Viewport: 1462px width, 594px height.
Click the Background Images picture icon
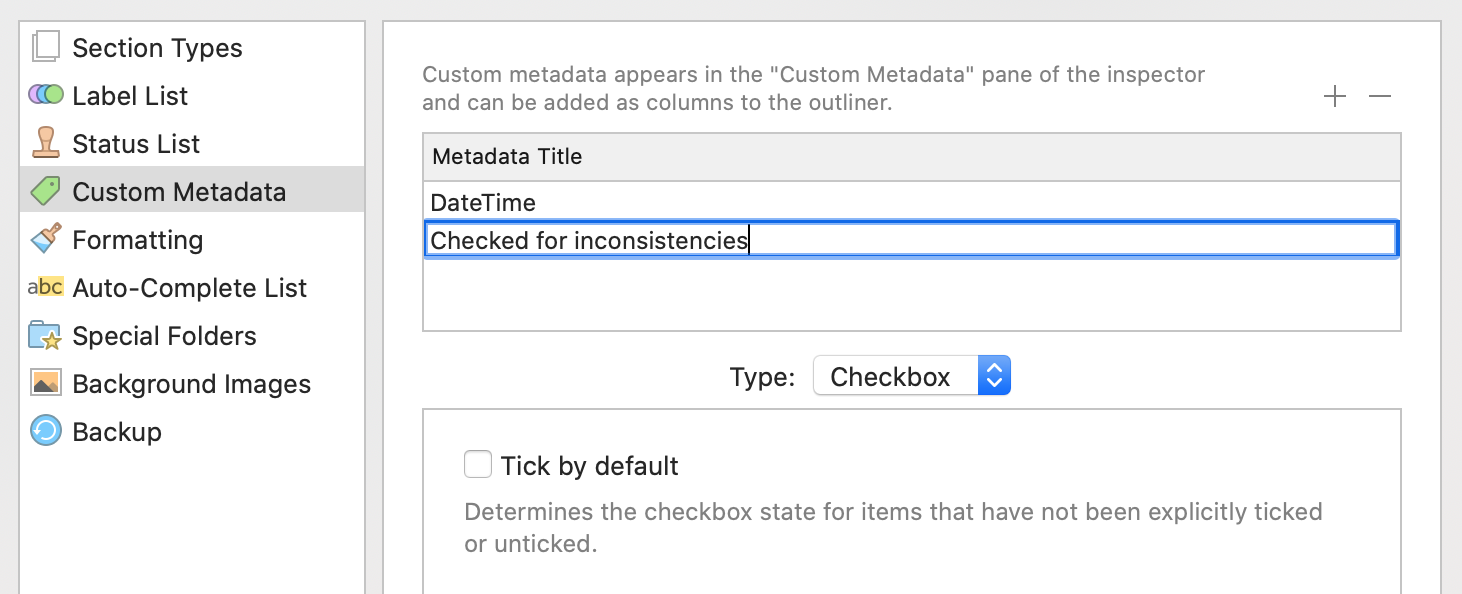click(x=45, y=383)
